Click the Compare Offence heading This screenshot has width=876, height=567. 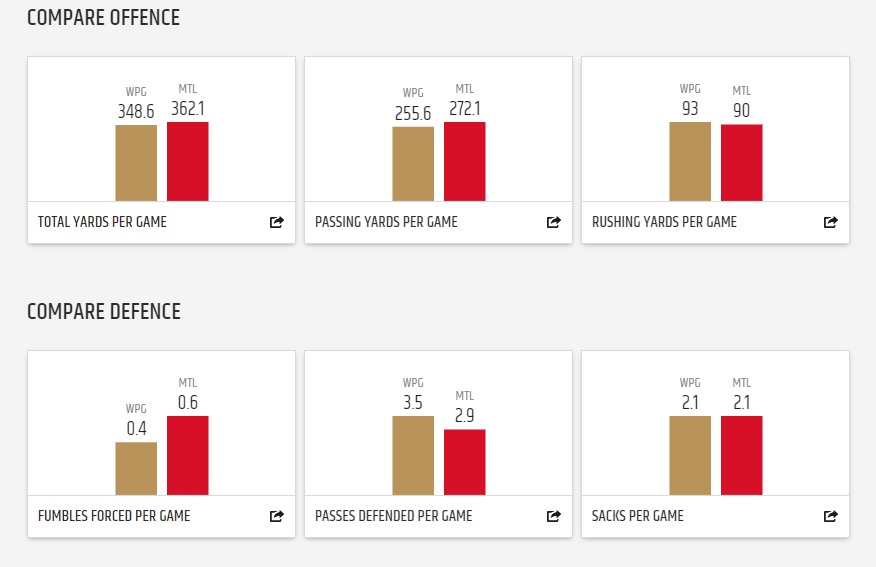click(103, 18)
